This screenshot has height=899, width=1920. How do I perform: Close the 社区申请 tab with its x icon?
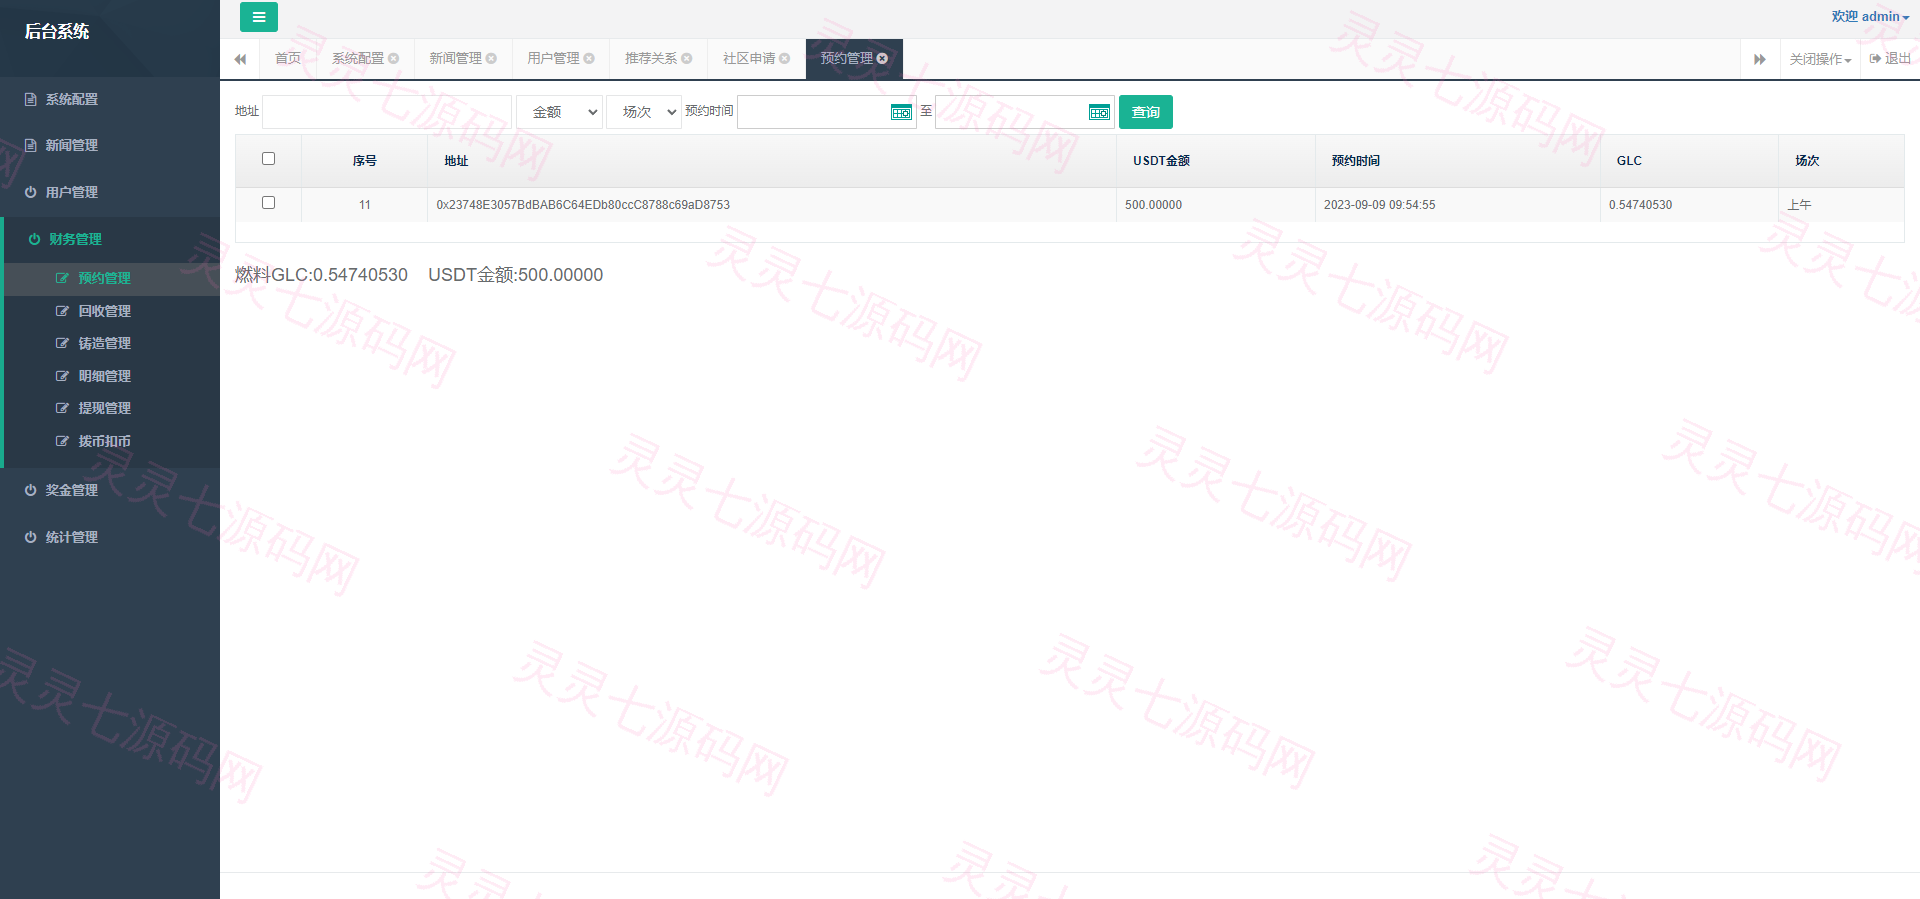tap(785, 59)
